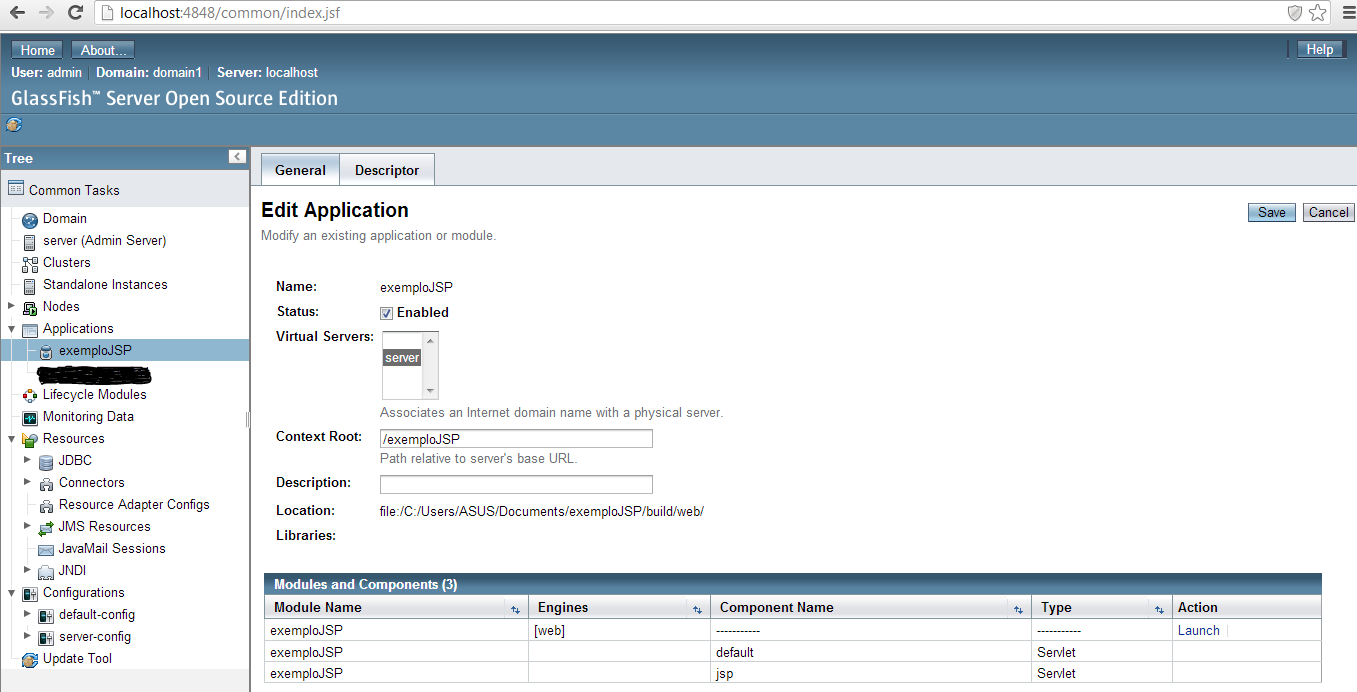Cancel editing the application
The width and height of the screenshot is (1357, 692).
(1329, 212)
